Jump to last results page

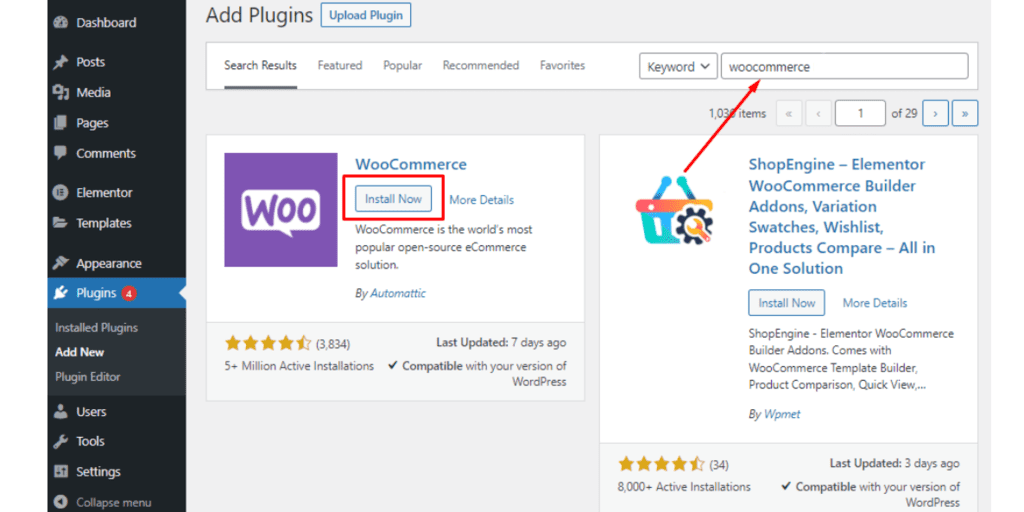pyautogui.click(x=965, y=114)
